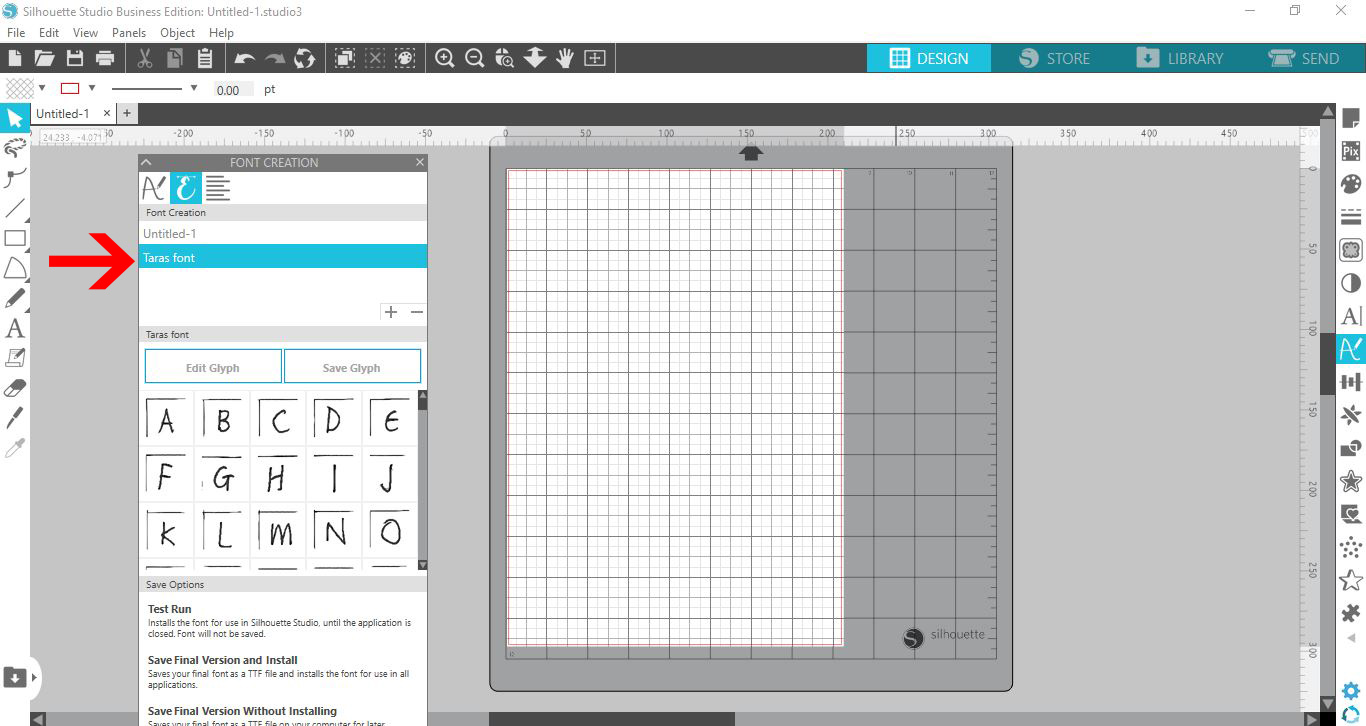The image size is (1366, 726).
Task: Collapse the Font Creation panel
Action: coord(146,162)
